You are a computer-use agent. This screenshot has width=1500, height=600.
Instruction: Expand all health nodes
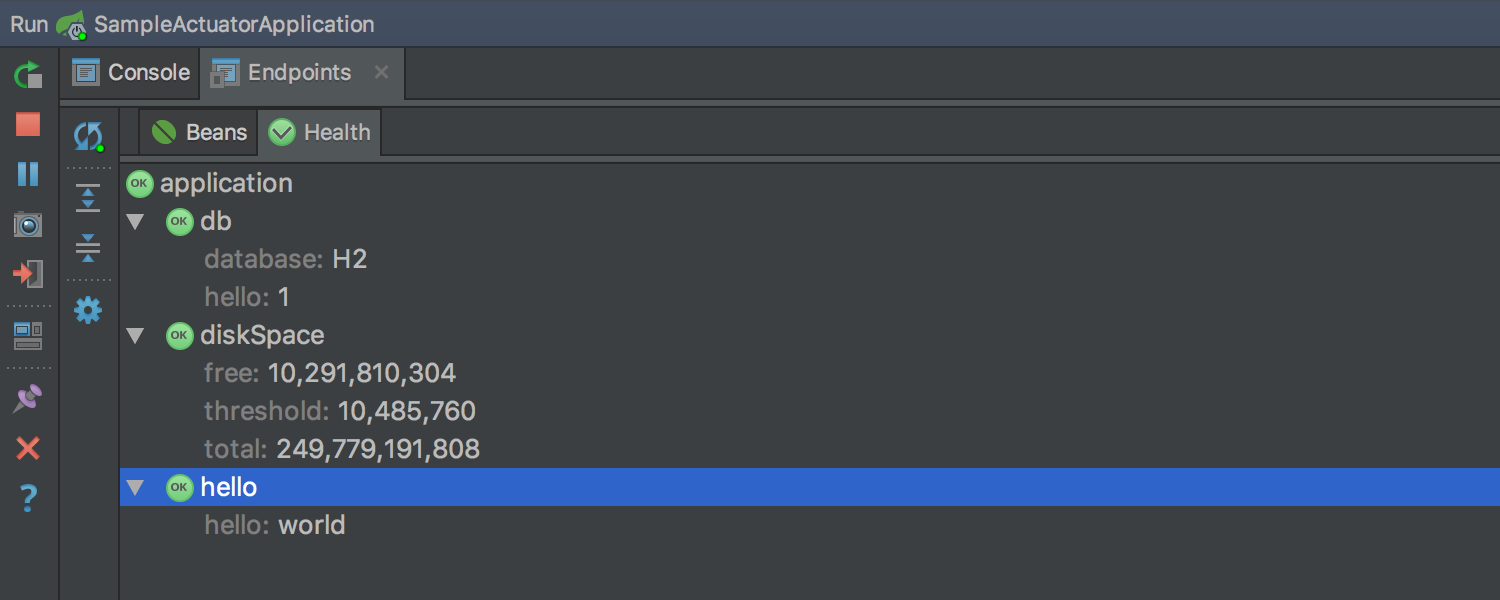coord(89,198)
